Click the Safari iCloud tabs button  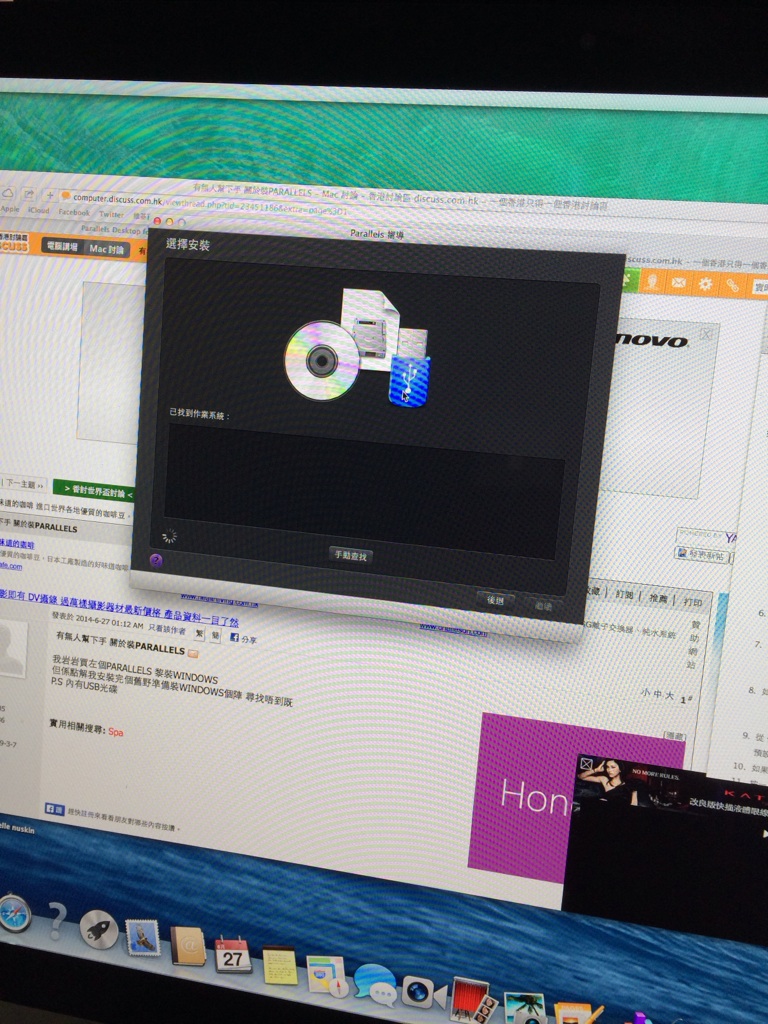click(x=8, y=193)
